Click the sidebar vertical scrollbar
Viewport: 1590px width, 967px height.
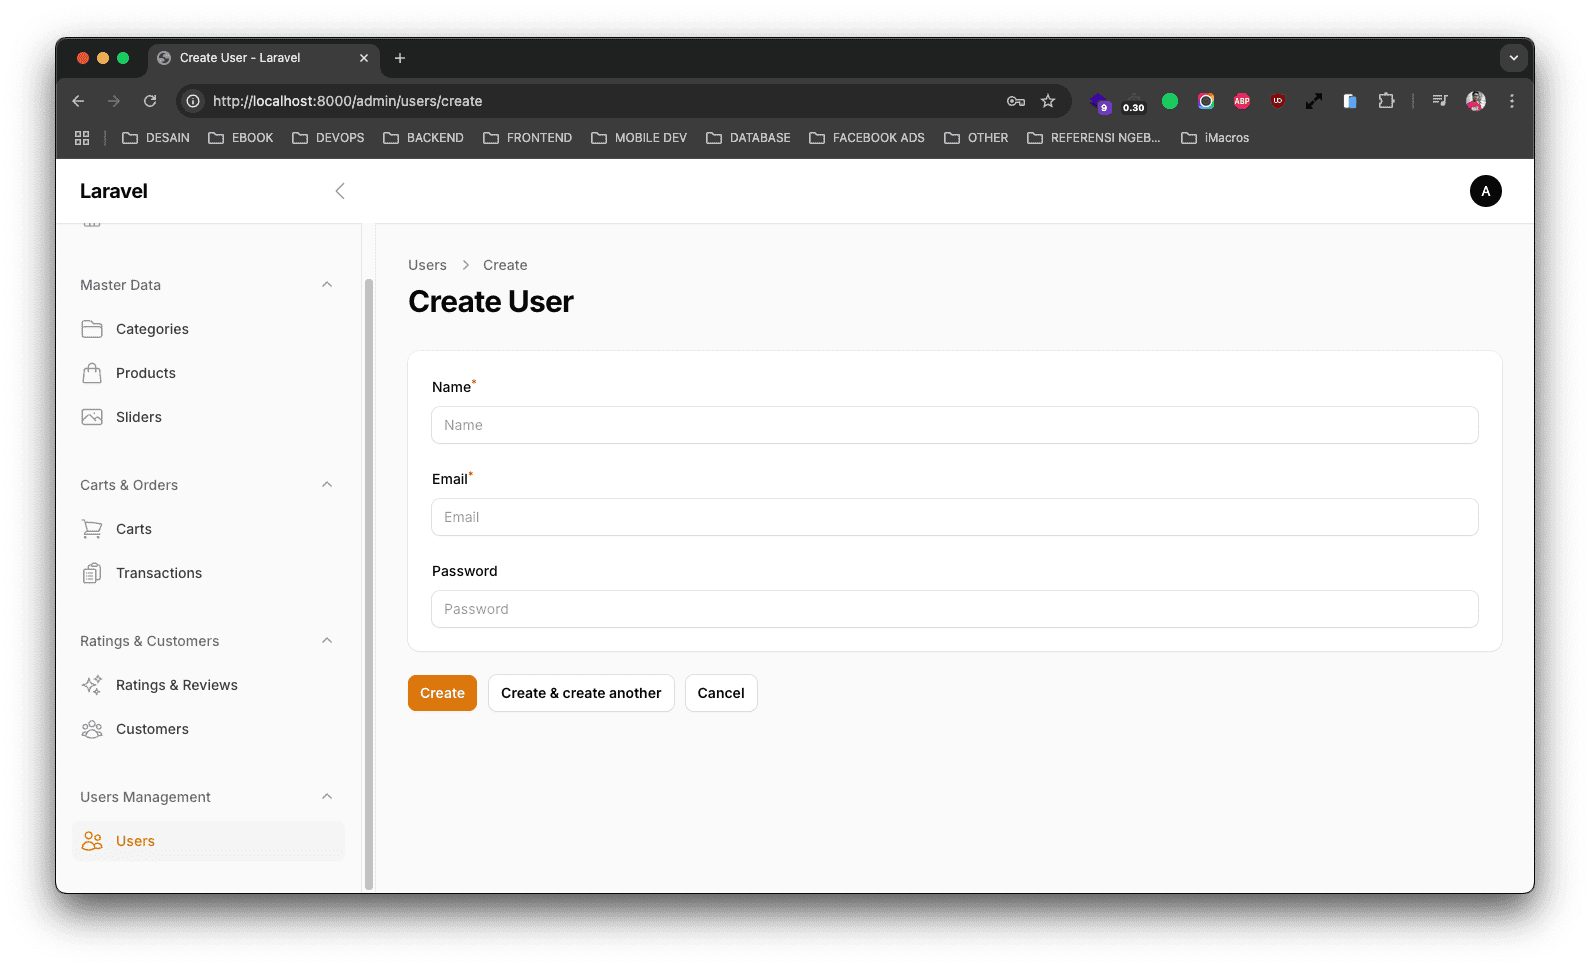(x=368, y=580)
